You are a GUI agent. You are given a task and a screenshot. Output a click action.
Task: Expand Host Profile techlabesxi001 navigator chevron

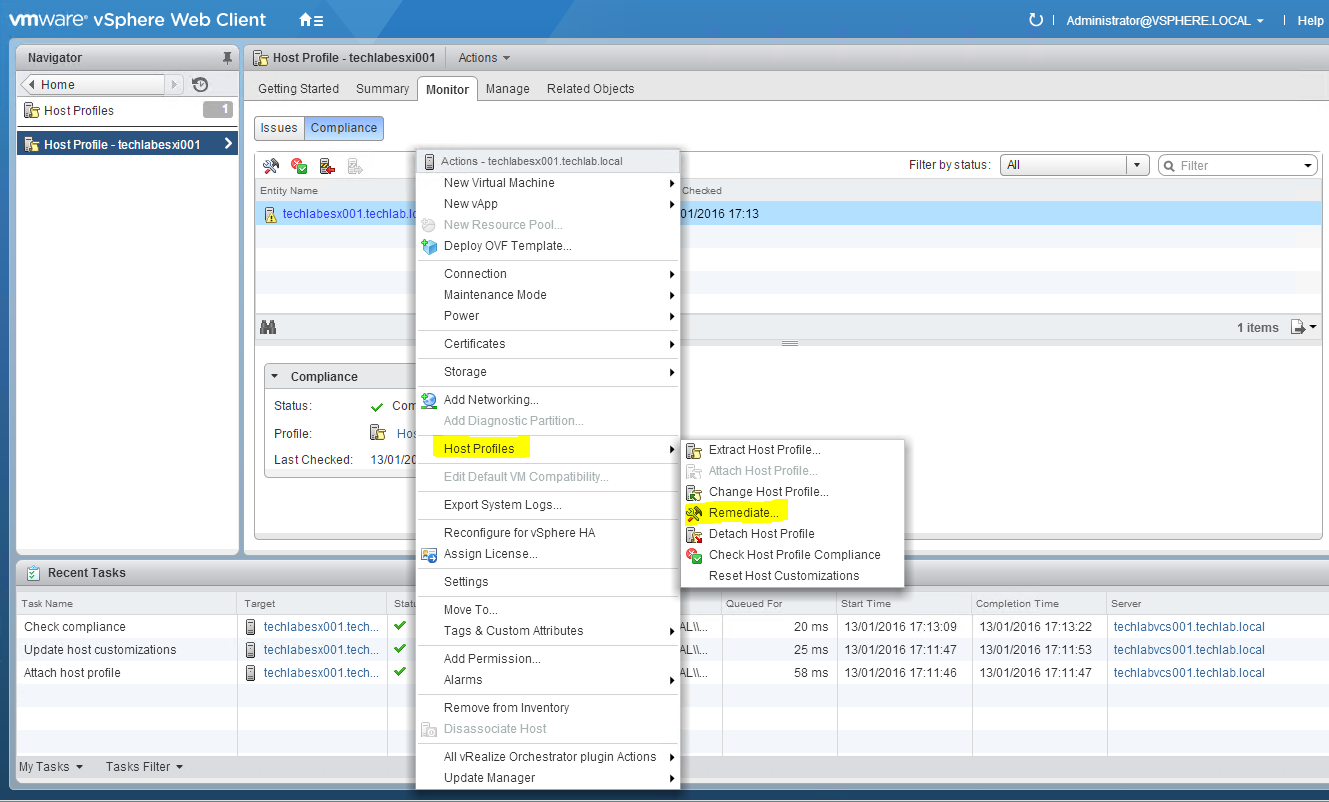point(228,144)
